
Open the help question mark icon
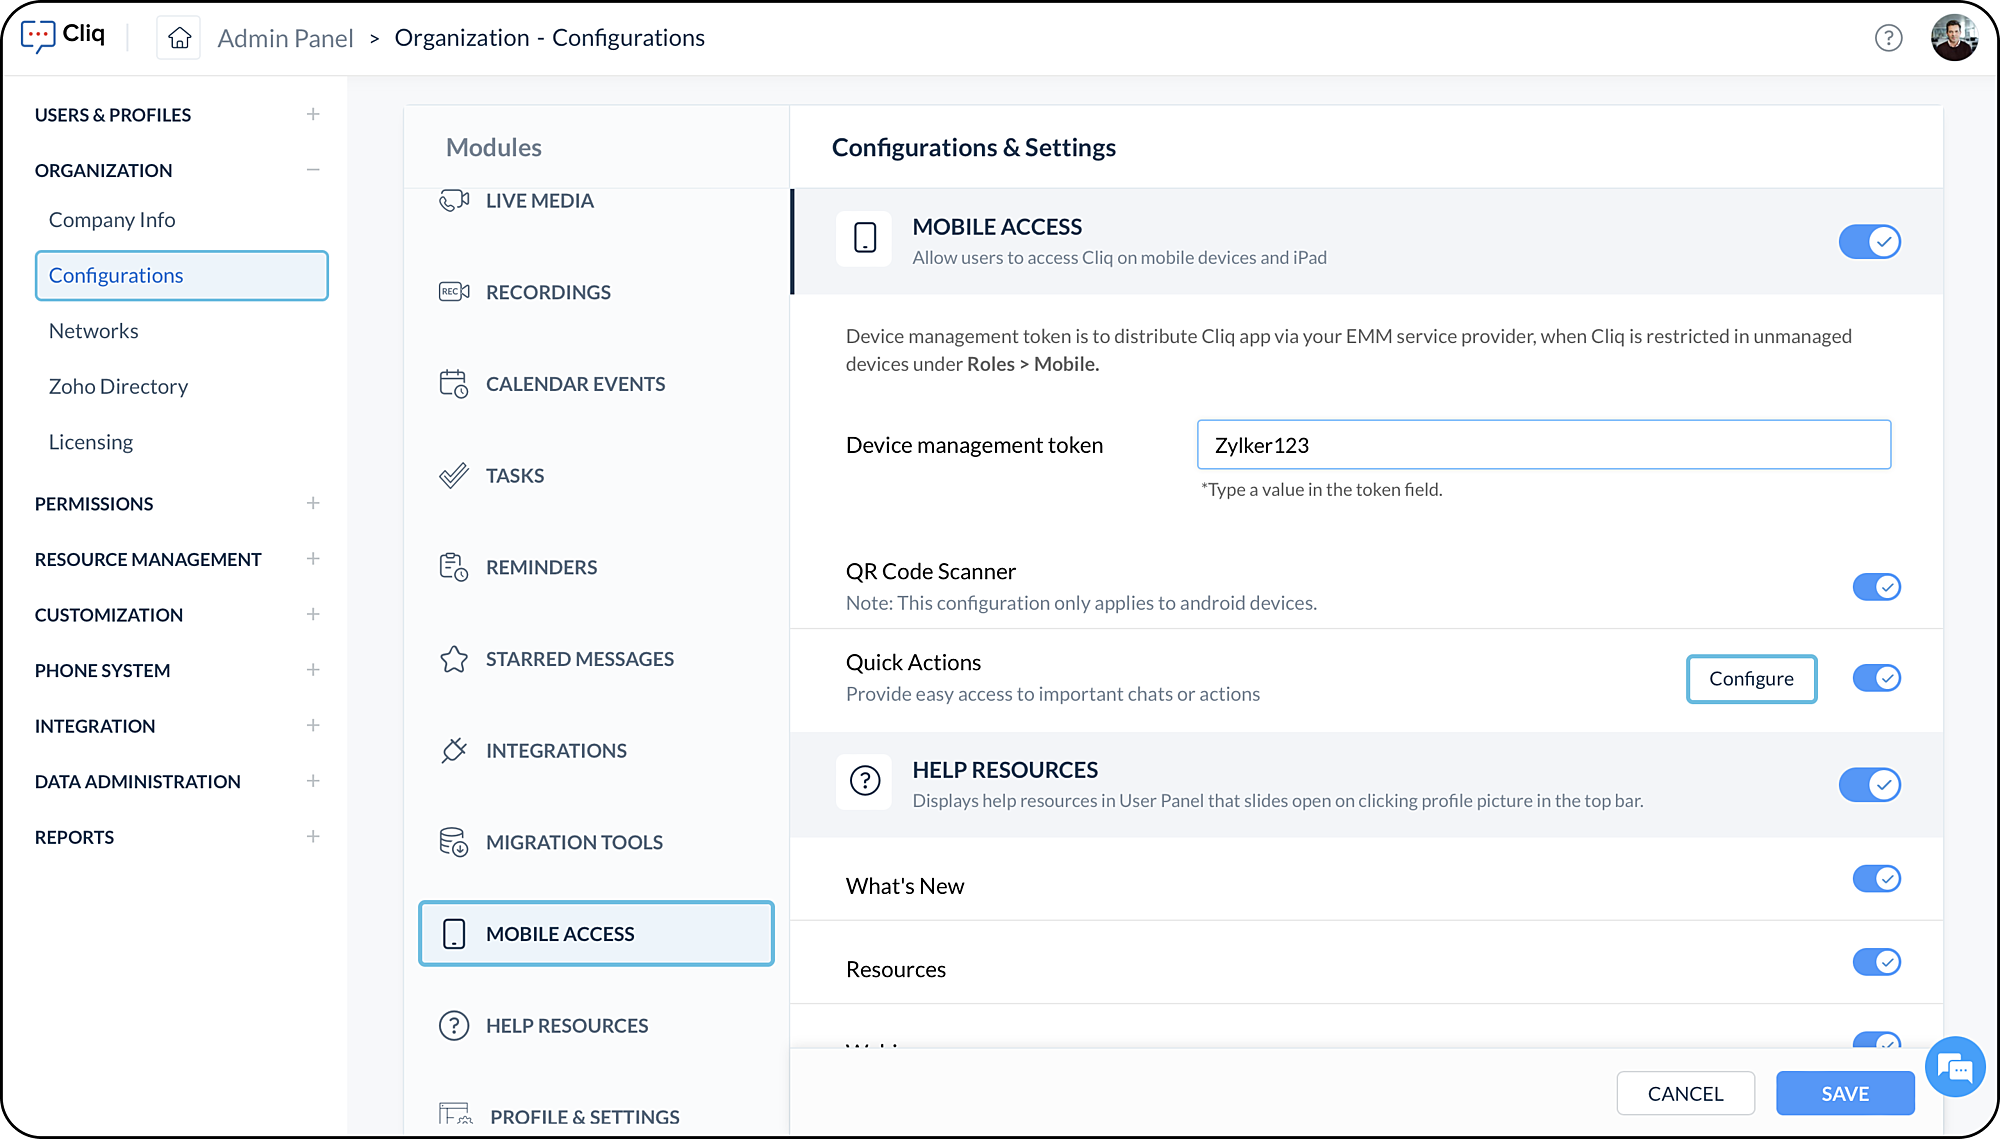pyautogui.click(x=1888, y=38)
